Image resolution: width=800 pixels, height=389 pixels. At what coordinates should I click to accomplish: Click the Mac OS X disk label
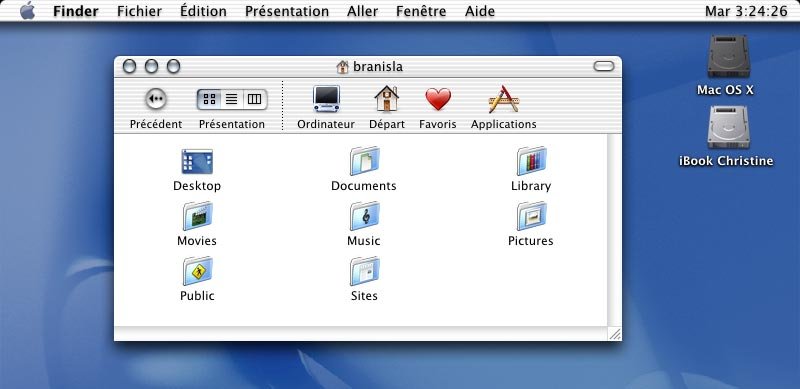pos(726,90)
